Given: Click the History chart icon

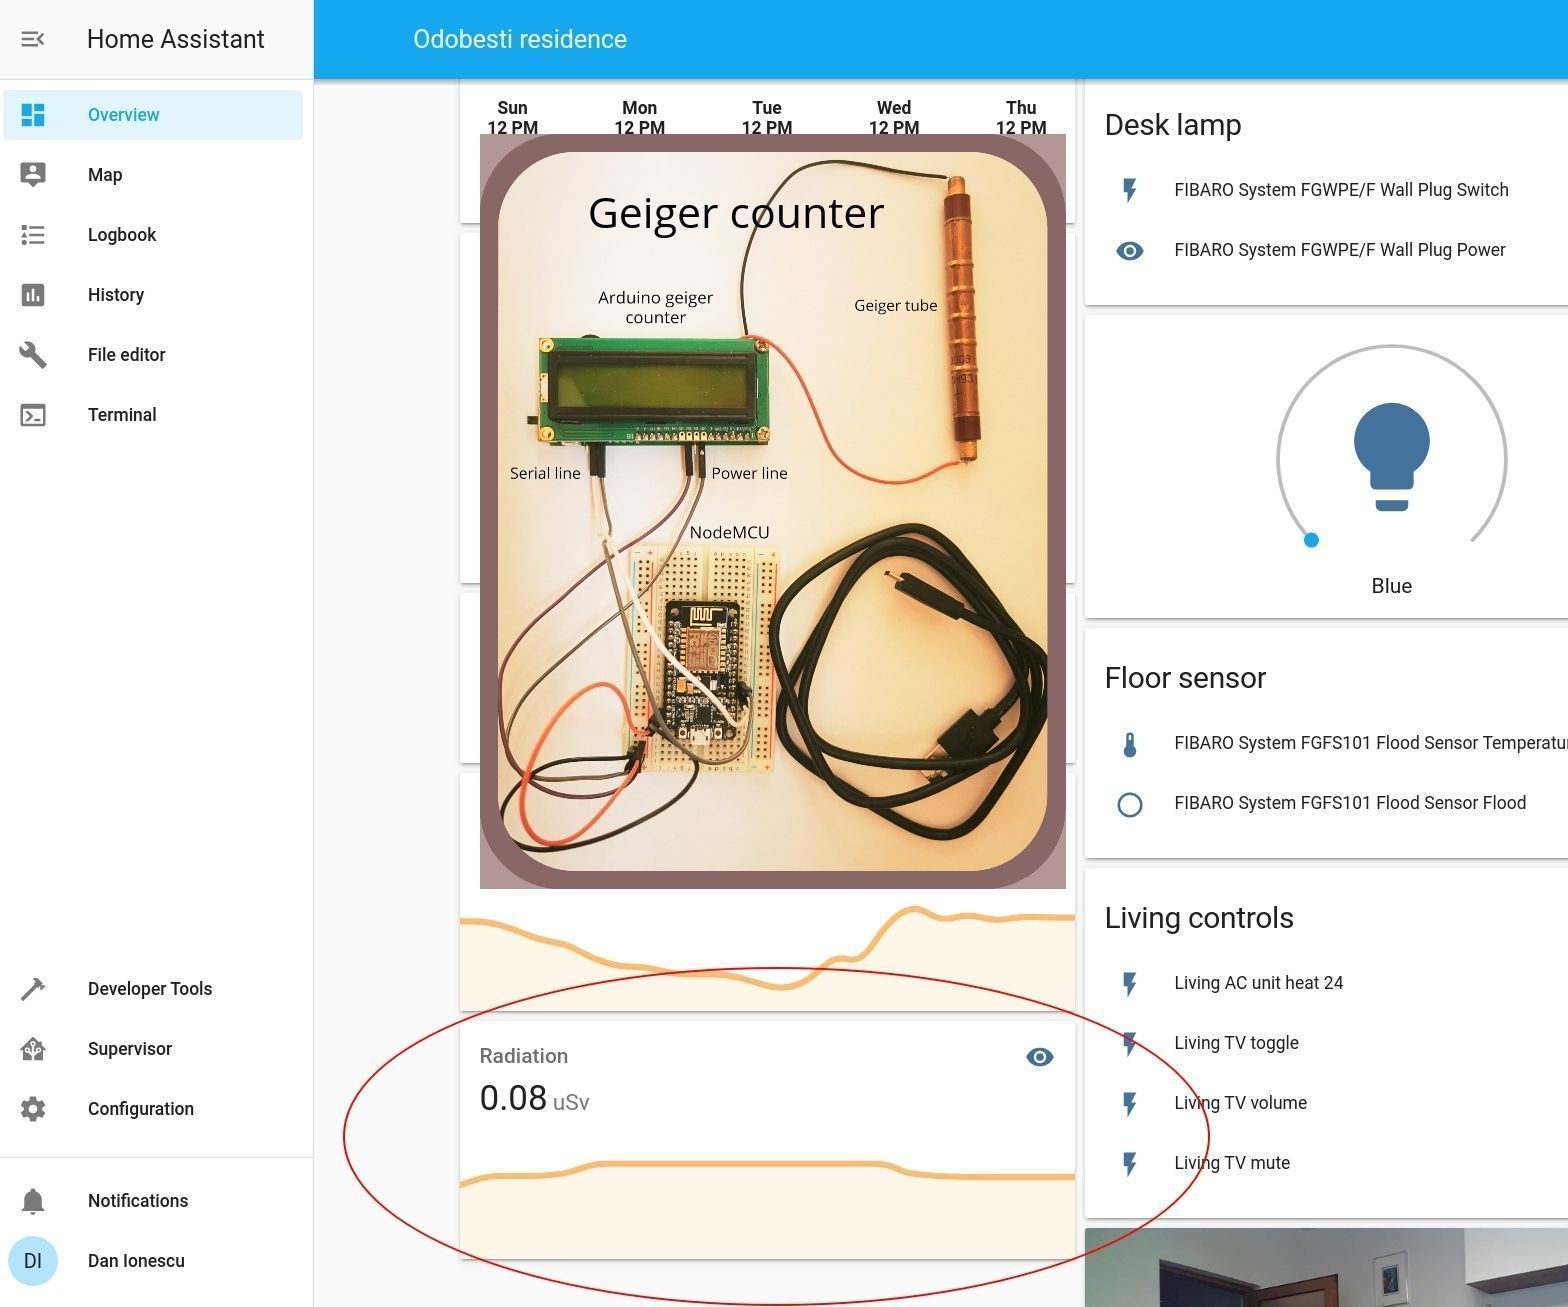Looking at the screenshot, I should (33, 295).
